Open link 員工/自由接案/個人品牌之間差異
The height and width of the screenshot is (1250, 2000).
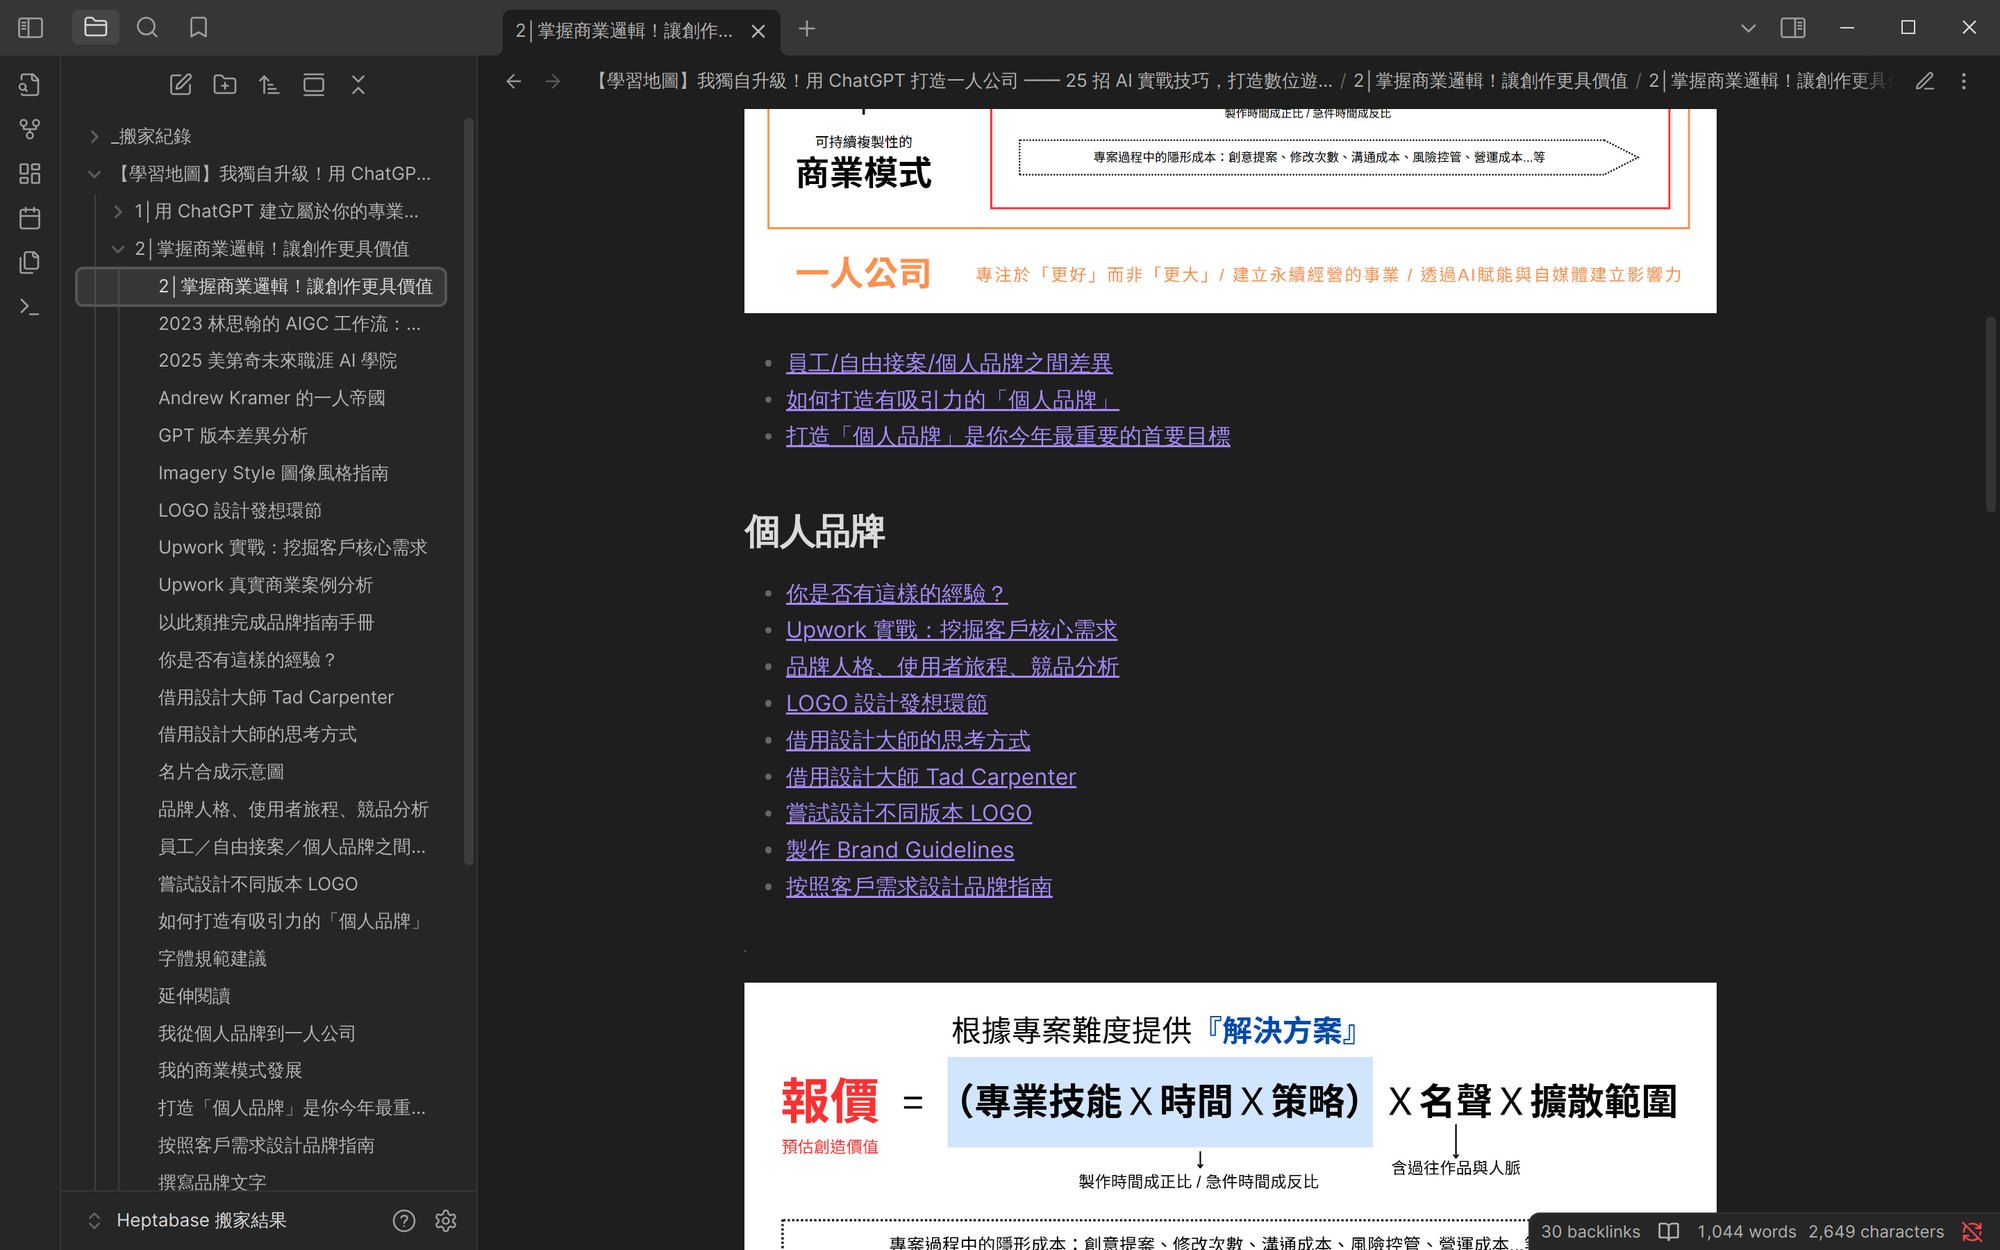click(x=949, y=363)
